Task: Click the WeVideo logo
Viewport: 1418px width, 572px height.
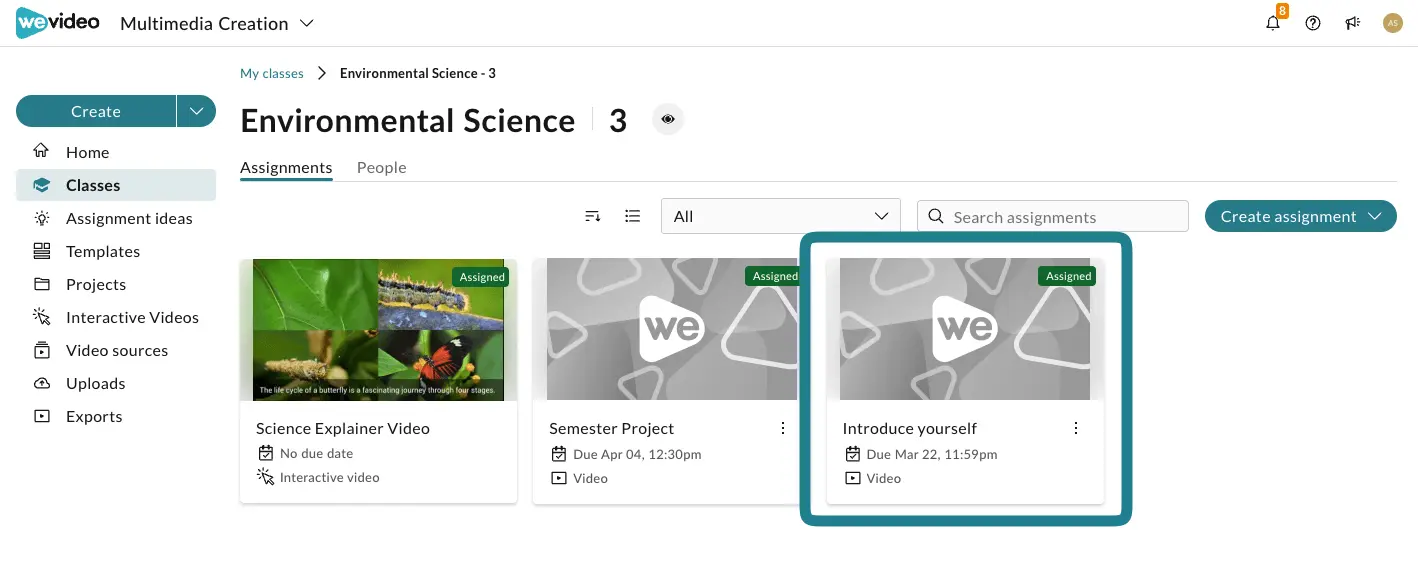Action: coord(58,22)
